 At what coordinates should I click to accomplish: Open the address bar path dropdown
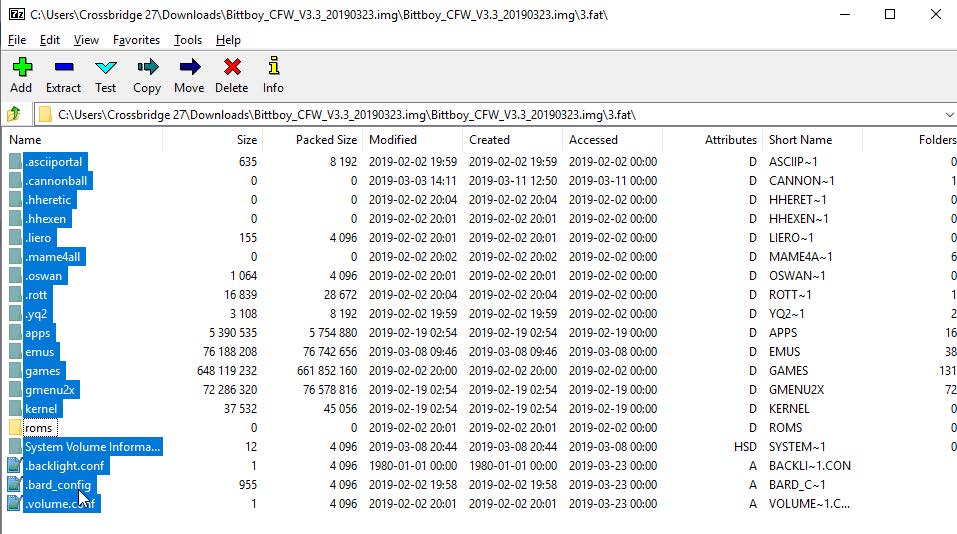pyautogui.click(x=949, y=115)
